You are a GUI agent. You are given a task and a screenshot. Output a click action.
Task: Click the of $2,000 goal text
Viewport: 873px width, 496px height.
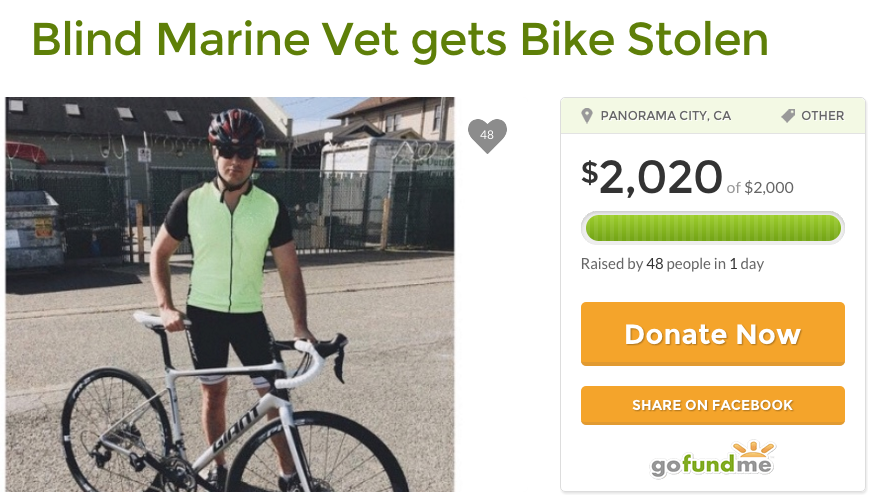tap(760, 188)
